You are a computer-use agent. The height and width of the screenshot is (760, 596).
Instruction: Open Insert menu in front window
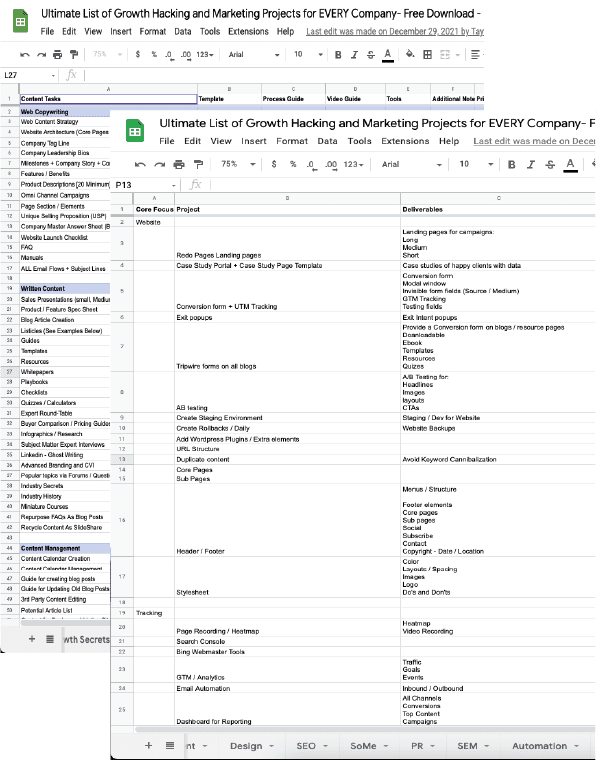pos(254,141)
